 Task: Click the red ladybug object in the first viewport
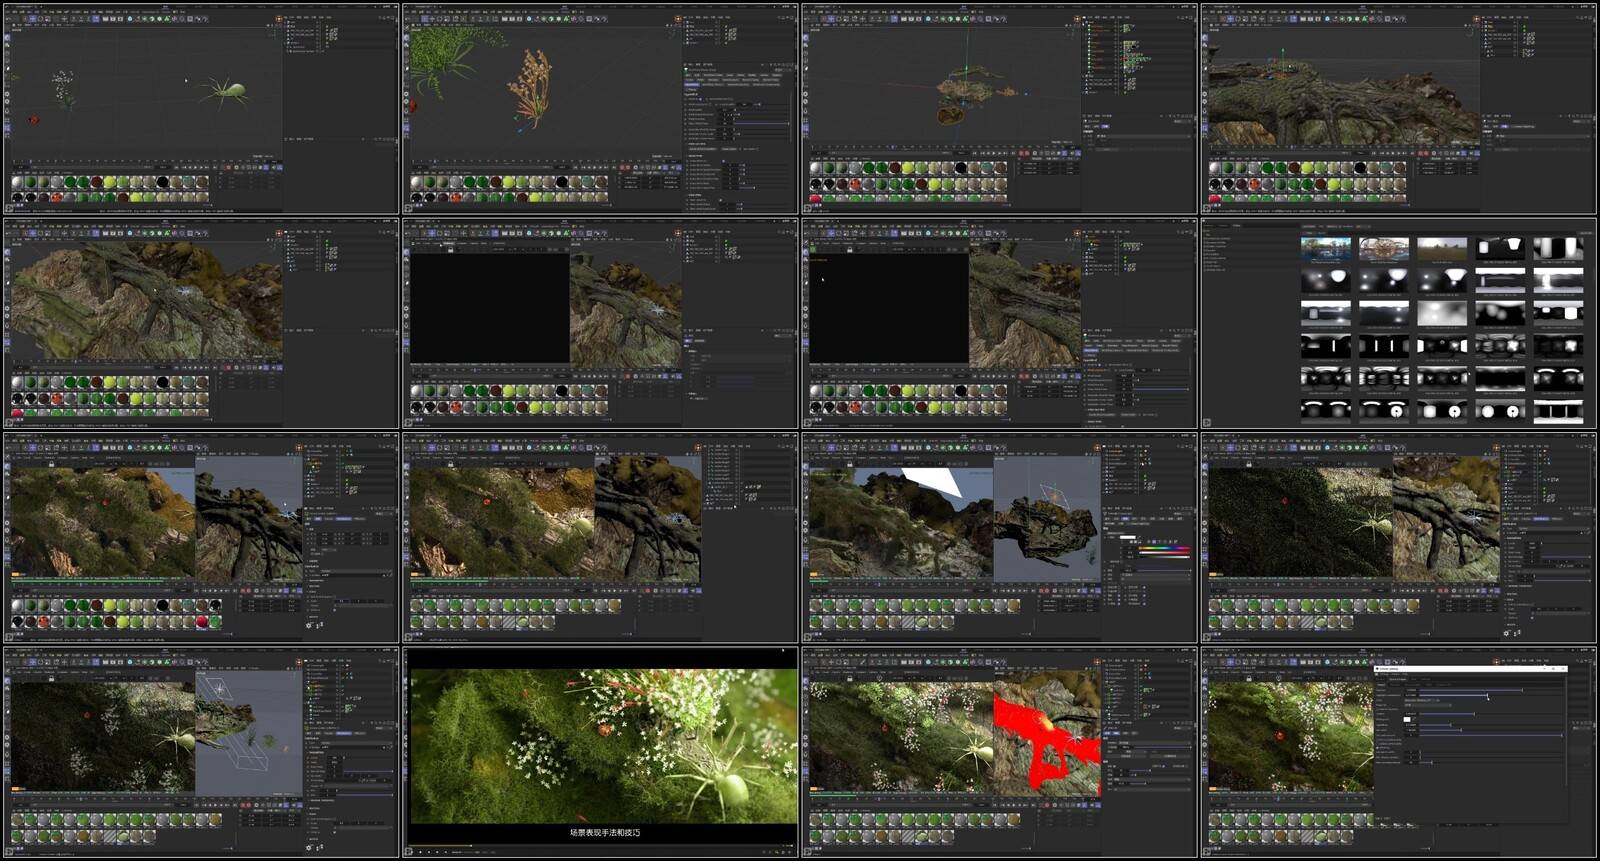pyautogui.click(x=35, y=120)
